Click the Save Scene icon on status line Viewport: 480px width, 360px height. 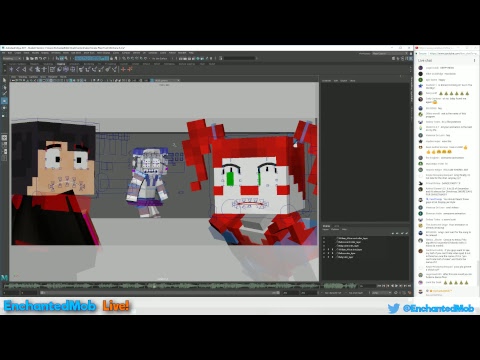pyautogui.click(x=36, y=58)
